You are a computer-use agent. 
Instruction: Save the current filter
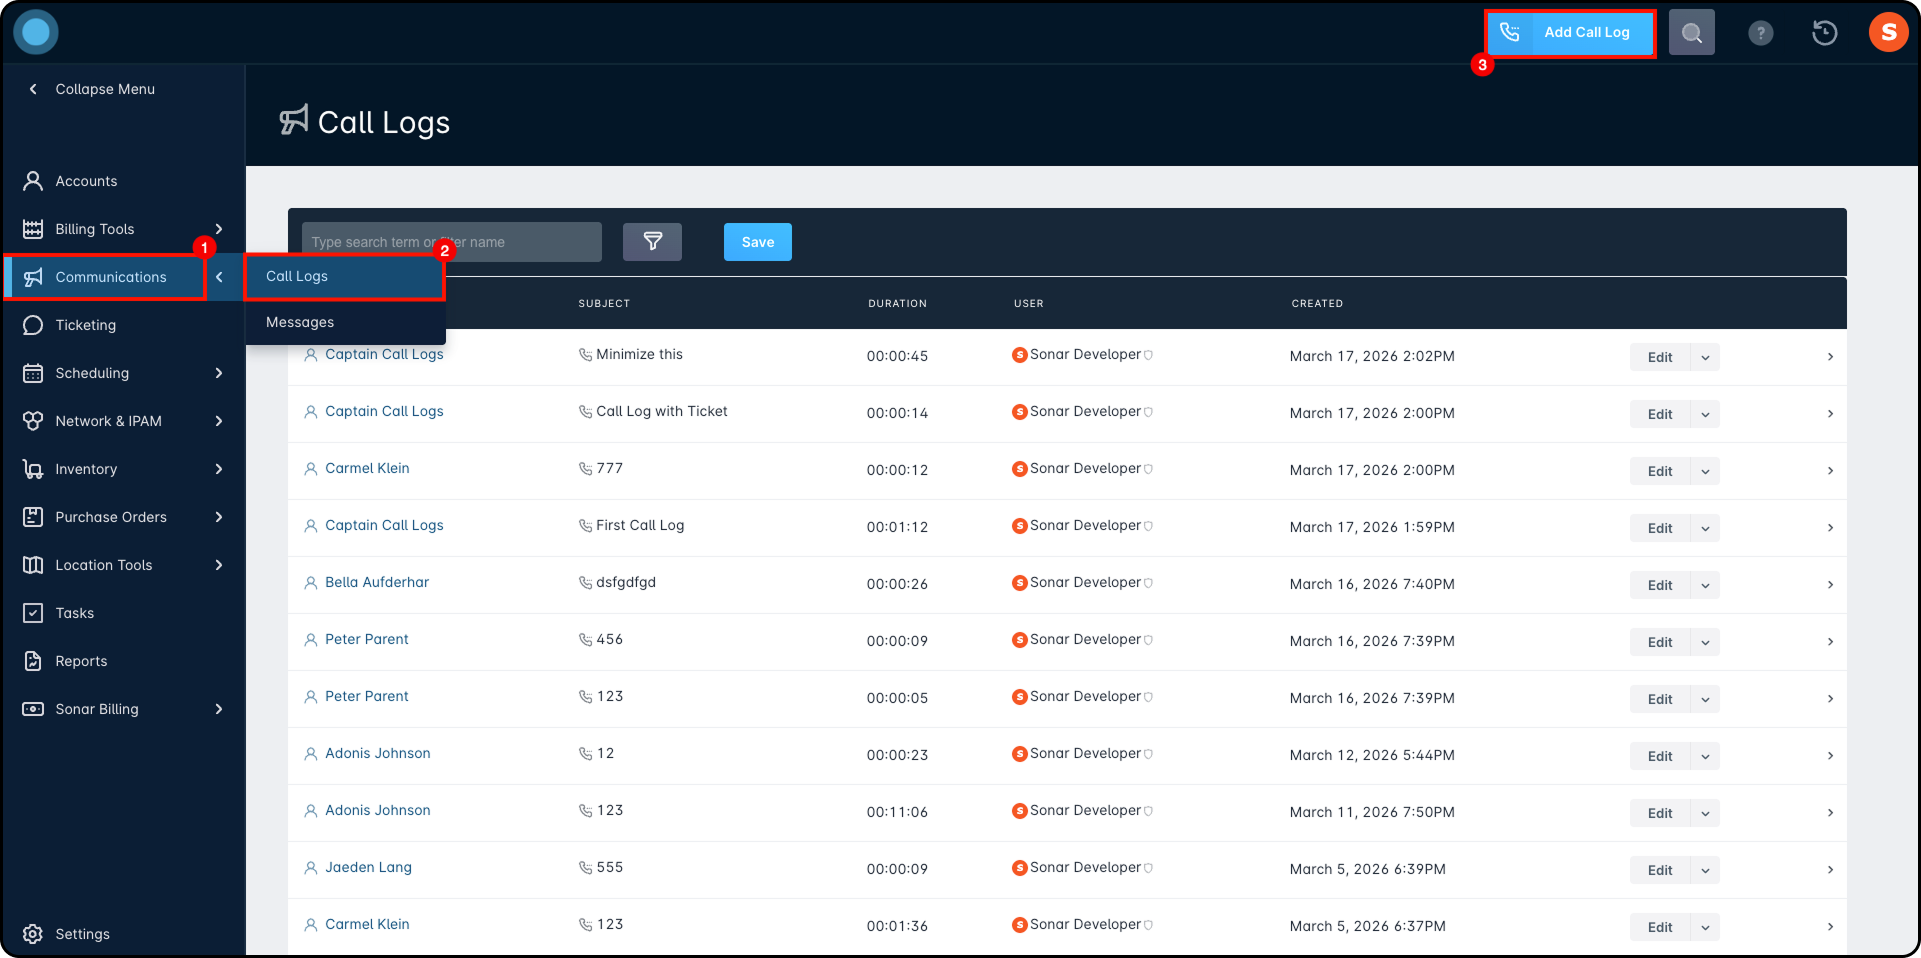(x=758, y=242)
